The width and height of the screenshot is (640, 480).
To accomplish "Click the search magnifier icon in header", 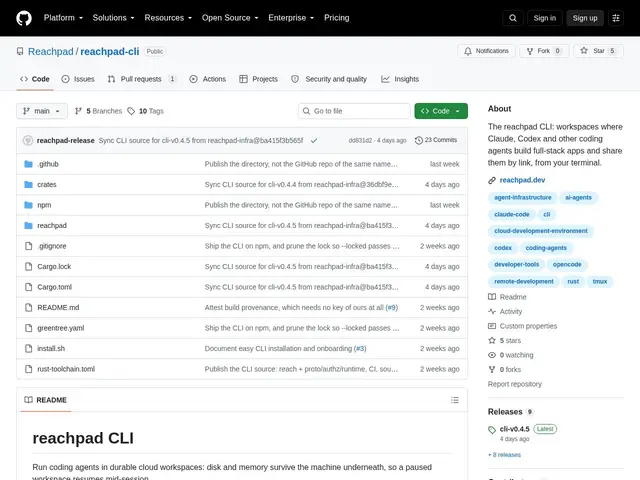I will 513,18.
